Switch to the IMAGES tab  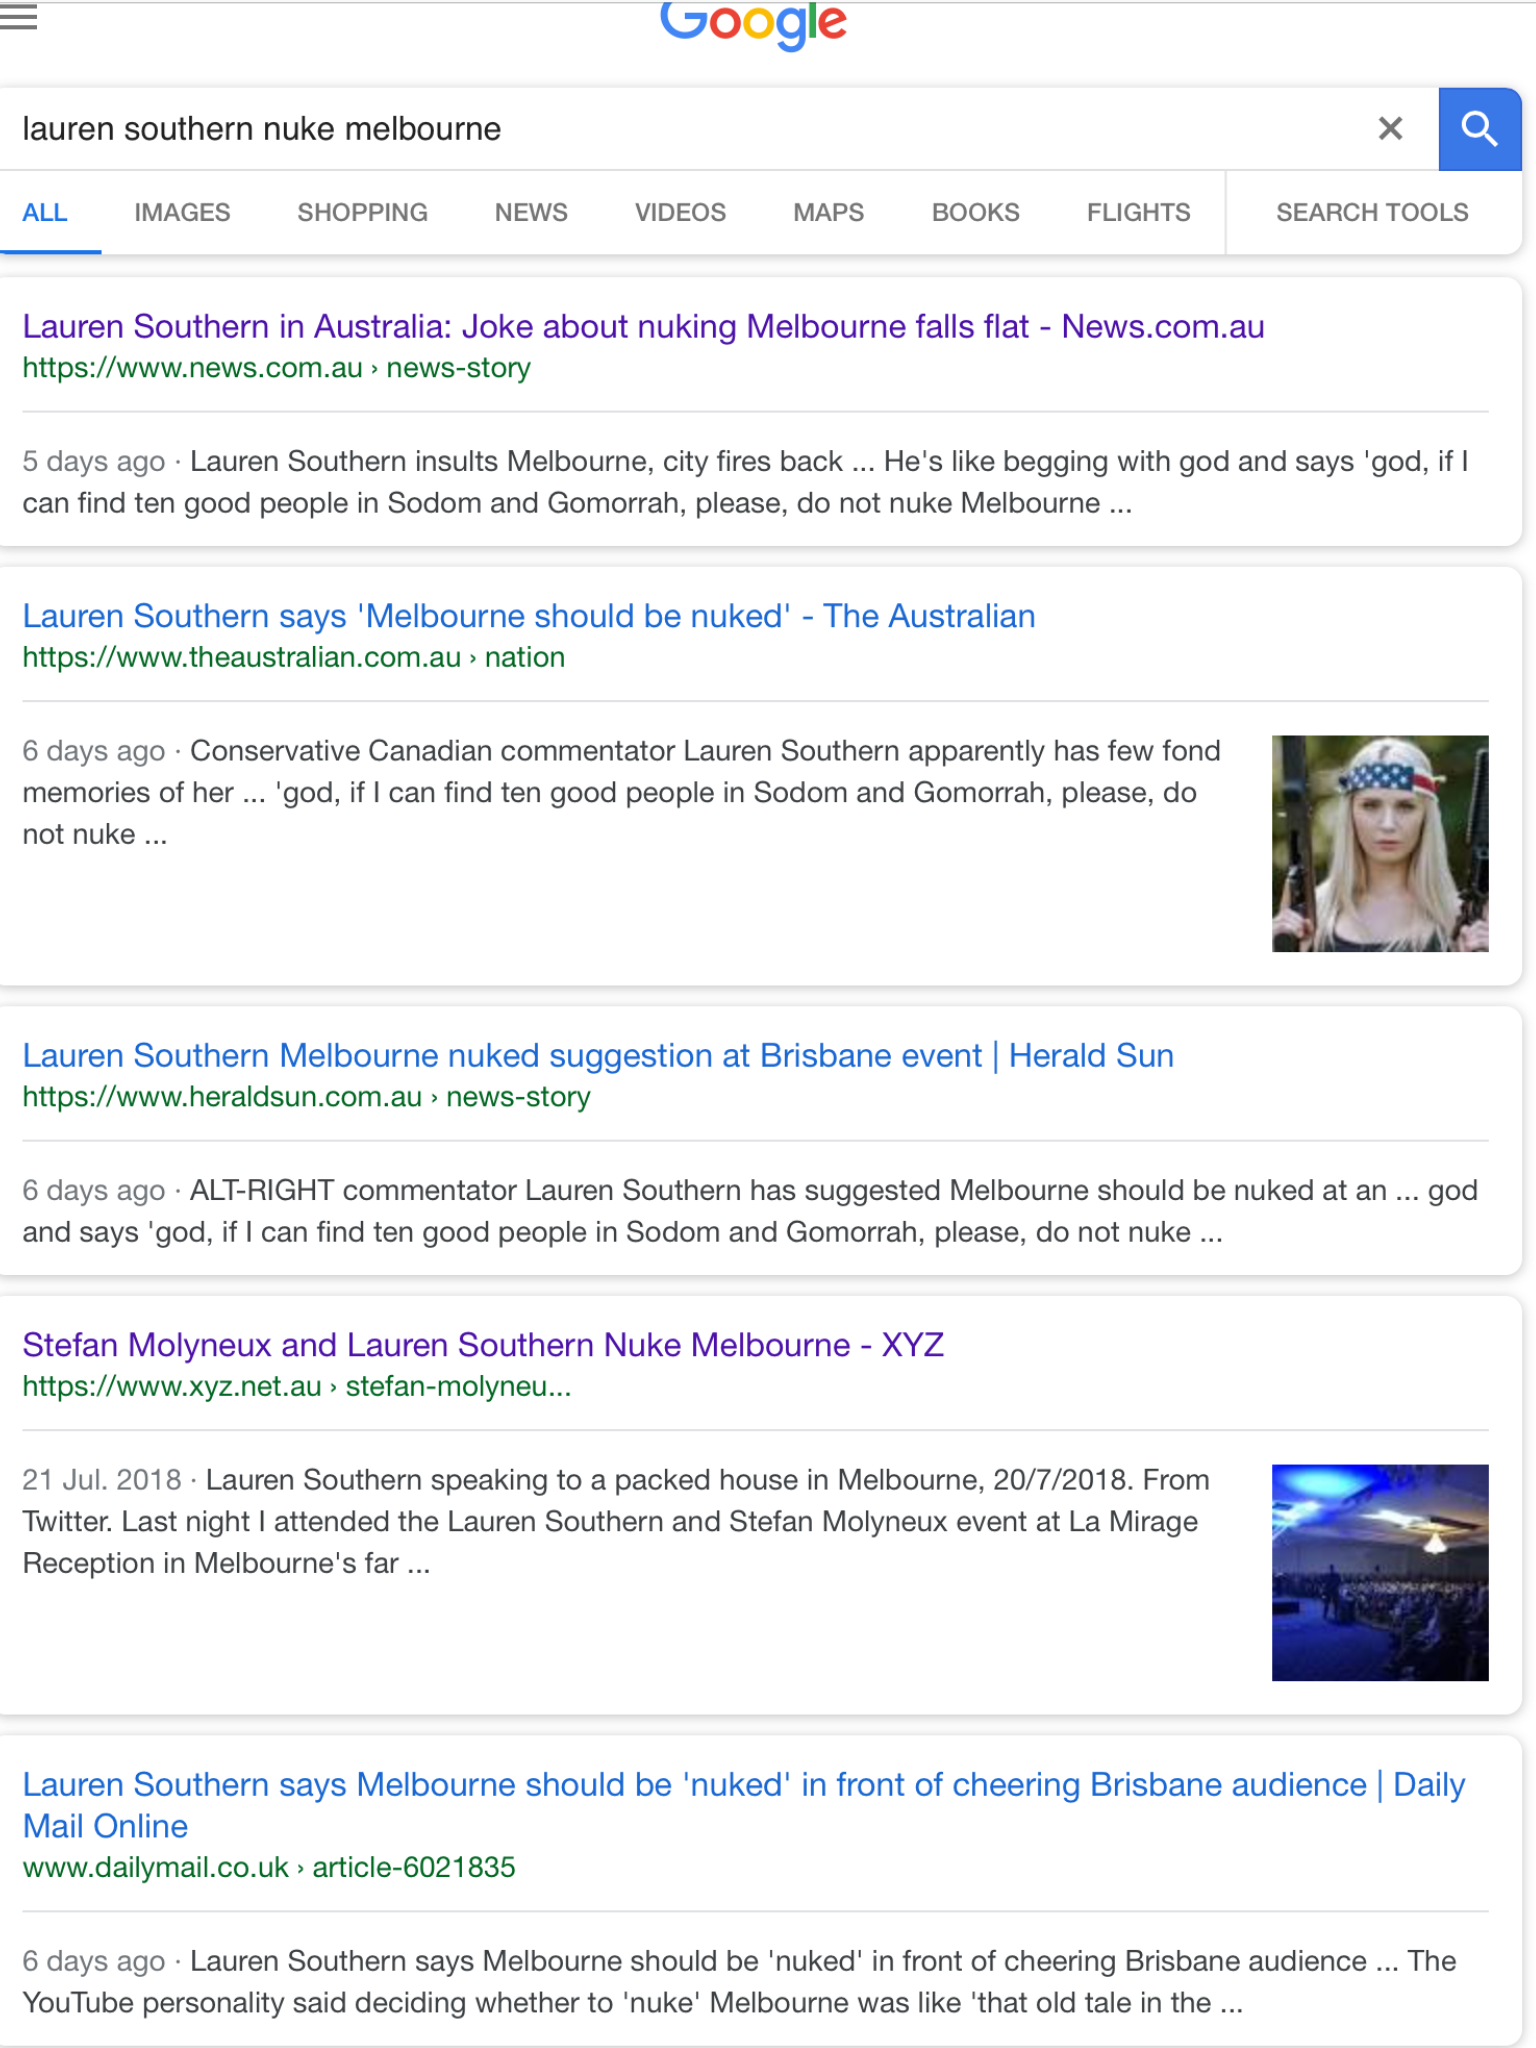click(182, 213)
